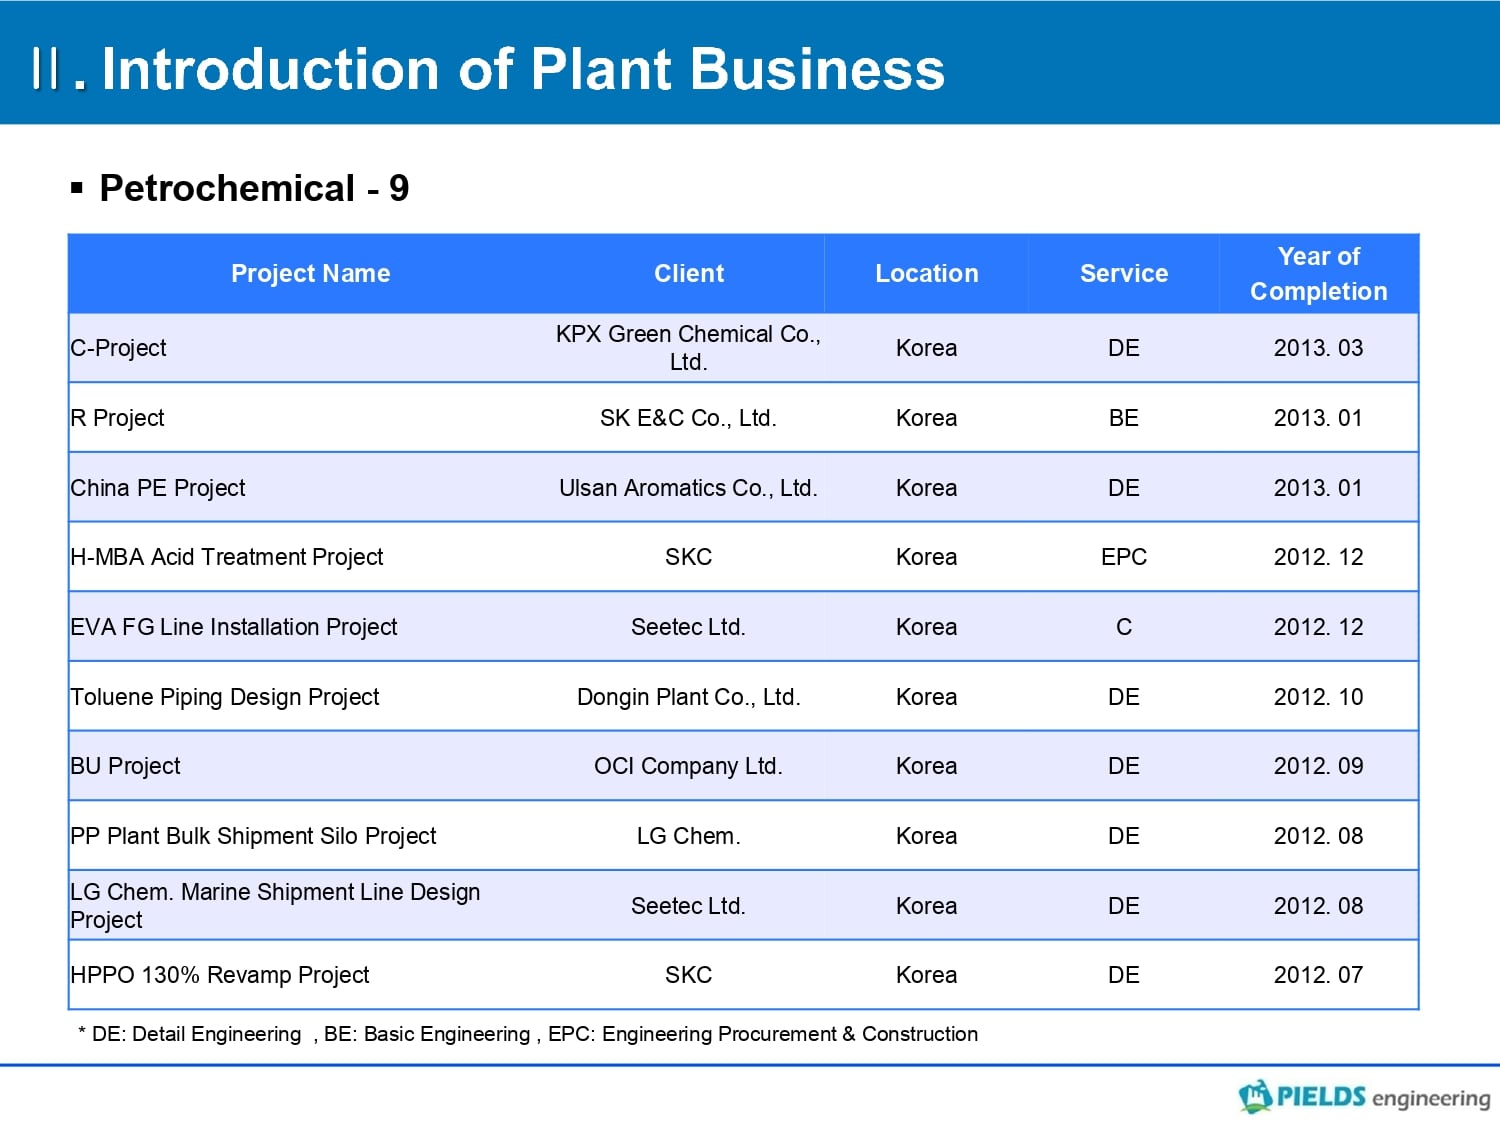Click the 'Project Name' column header
Image resolution: width=1500 pixels, height=1125 pixels.
point(311,273)
